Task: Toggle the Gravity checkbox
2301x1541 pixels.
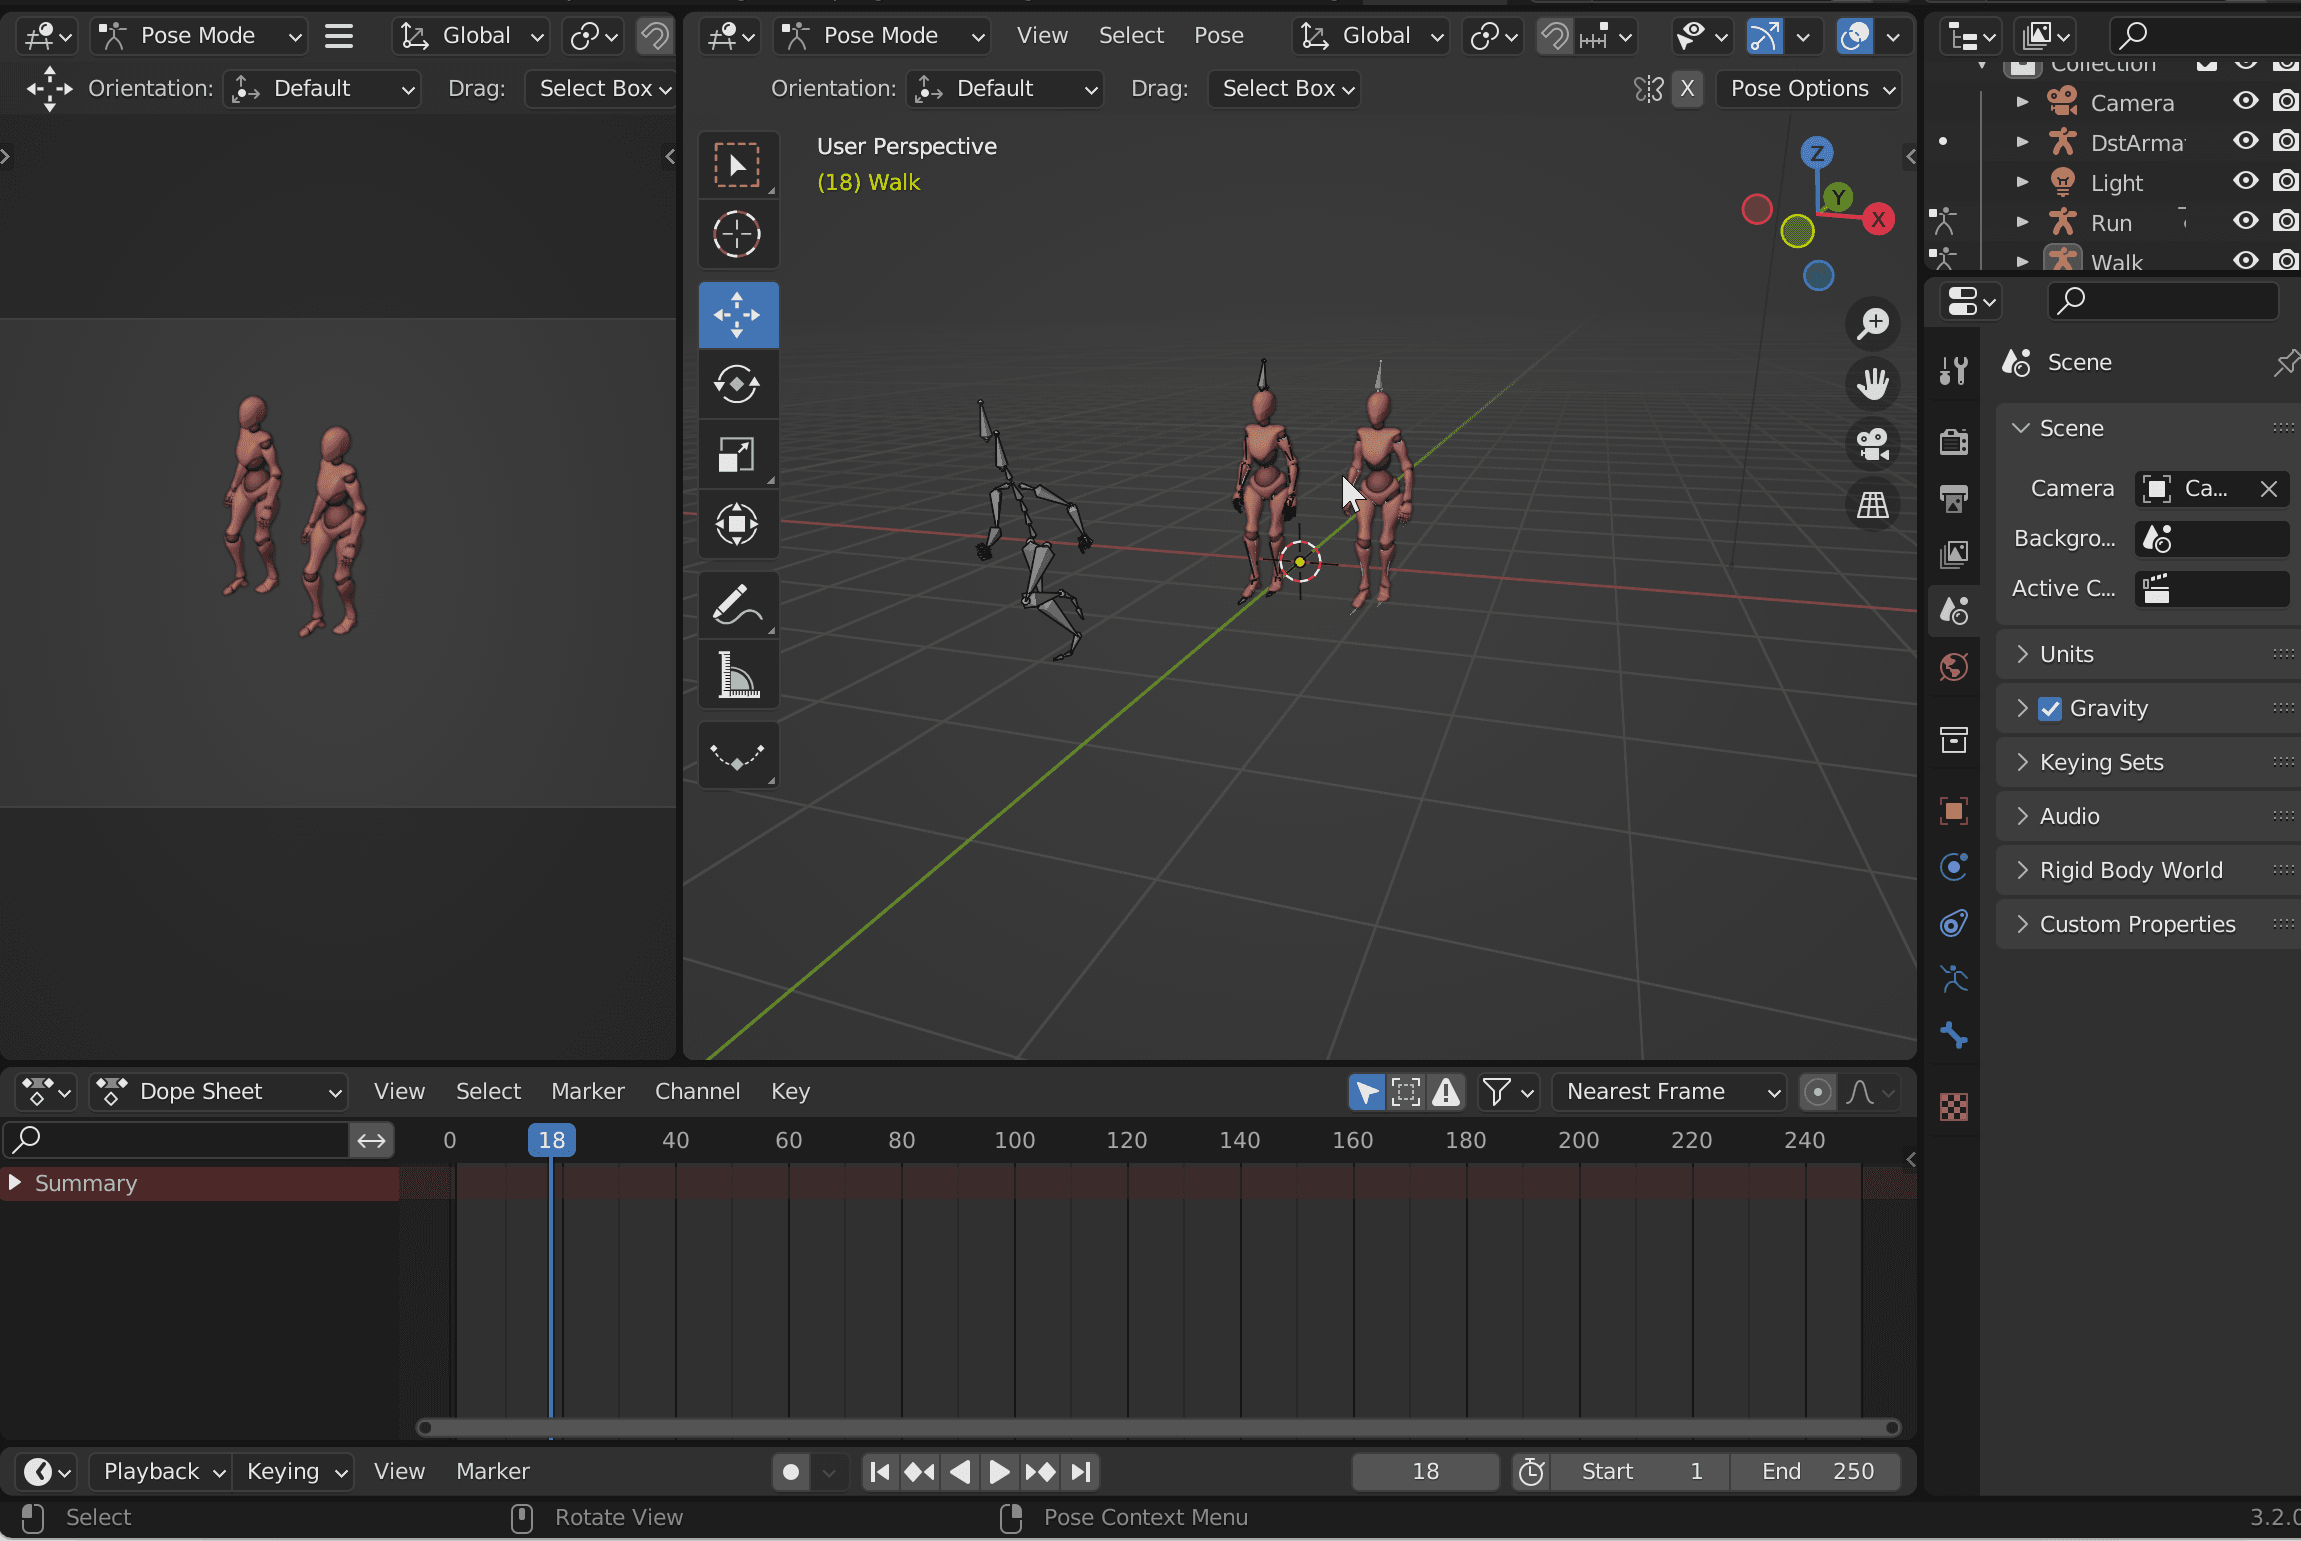Action: (2050, 709)
